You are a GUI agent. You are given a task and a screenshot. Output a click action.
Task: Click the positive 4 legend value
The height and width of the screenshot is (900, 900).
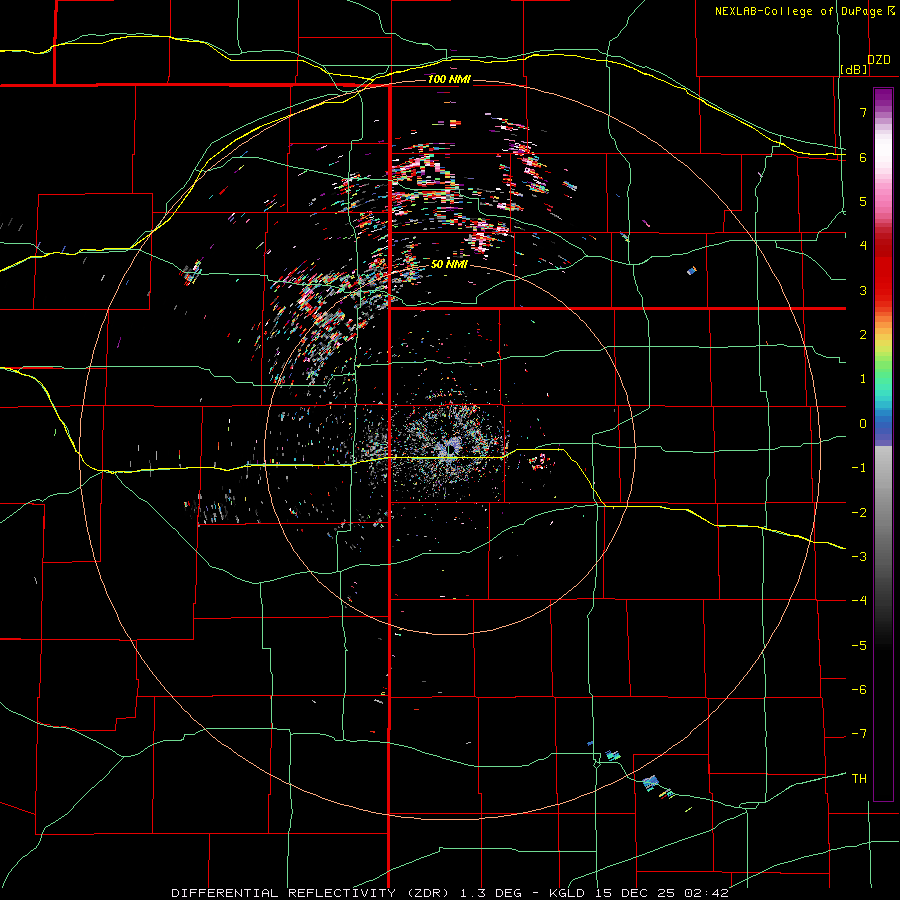pyautogui.click(x=863, y=246)
